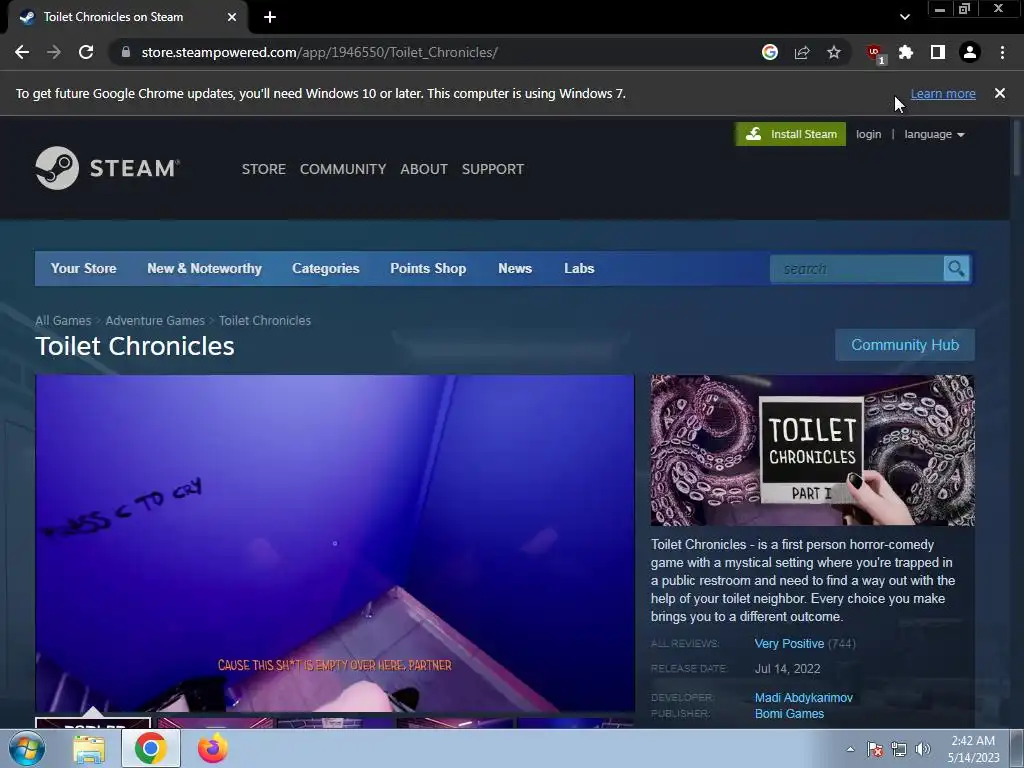
Task: Open the ABOUT menu item
Action: click(424, 169)
